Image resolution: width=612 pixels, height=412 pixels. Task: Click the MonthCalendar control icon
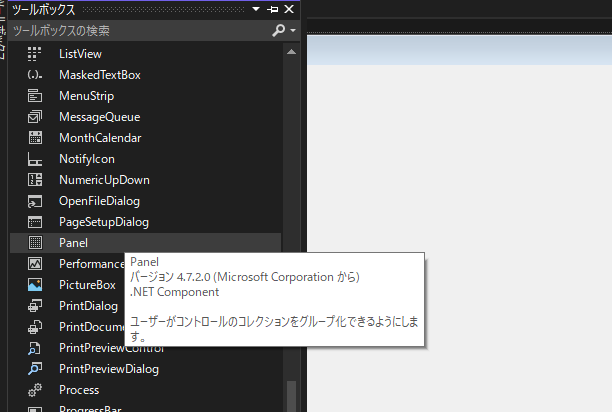35,138
